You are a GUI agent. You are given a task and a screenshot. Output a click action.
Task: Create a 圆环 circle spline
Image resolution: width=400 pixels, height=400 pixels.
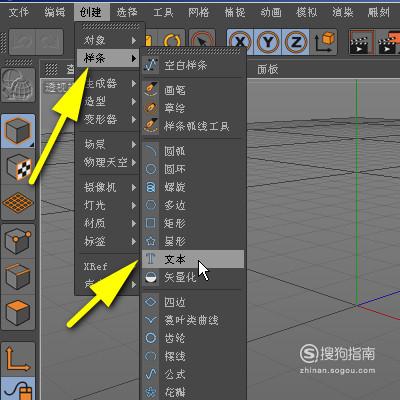pyautogui.click(x=193, y=169)
